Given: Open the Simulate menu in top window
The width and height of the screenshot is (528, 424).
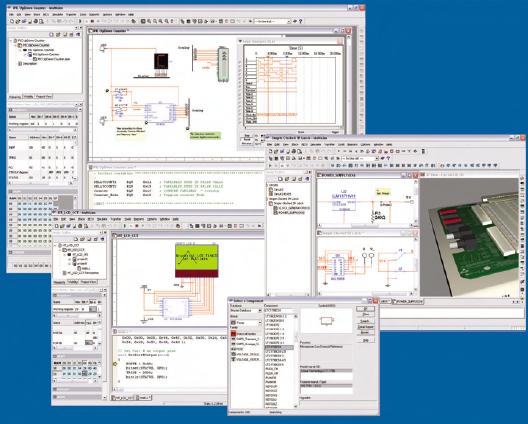Looking at the screenshot, I should [x=58, y=14].
